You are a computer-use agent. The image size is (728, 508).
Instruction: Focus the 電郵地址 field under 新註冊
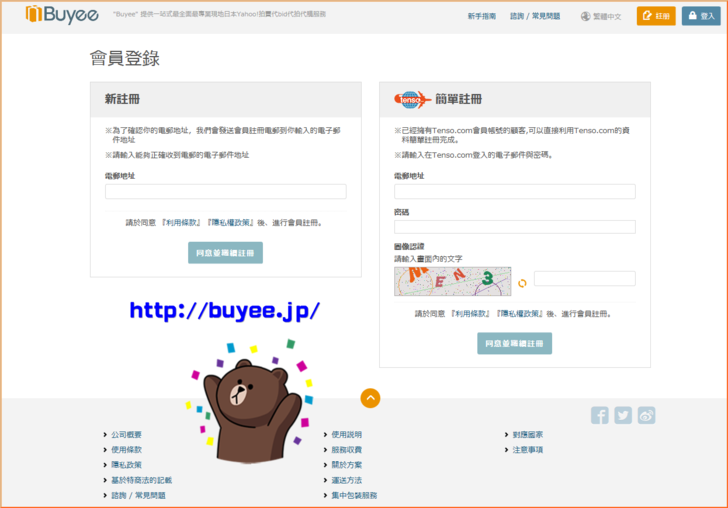[x=226, y=191]
